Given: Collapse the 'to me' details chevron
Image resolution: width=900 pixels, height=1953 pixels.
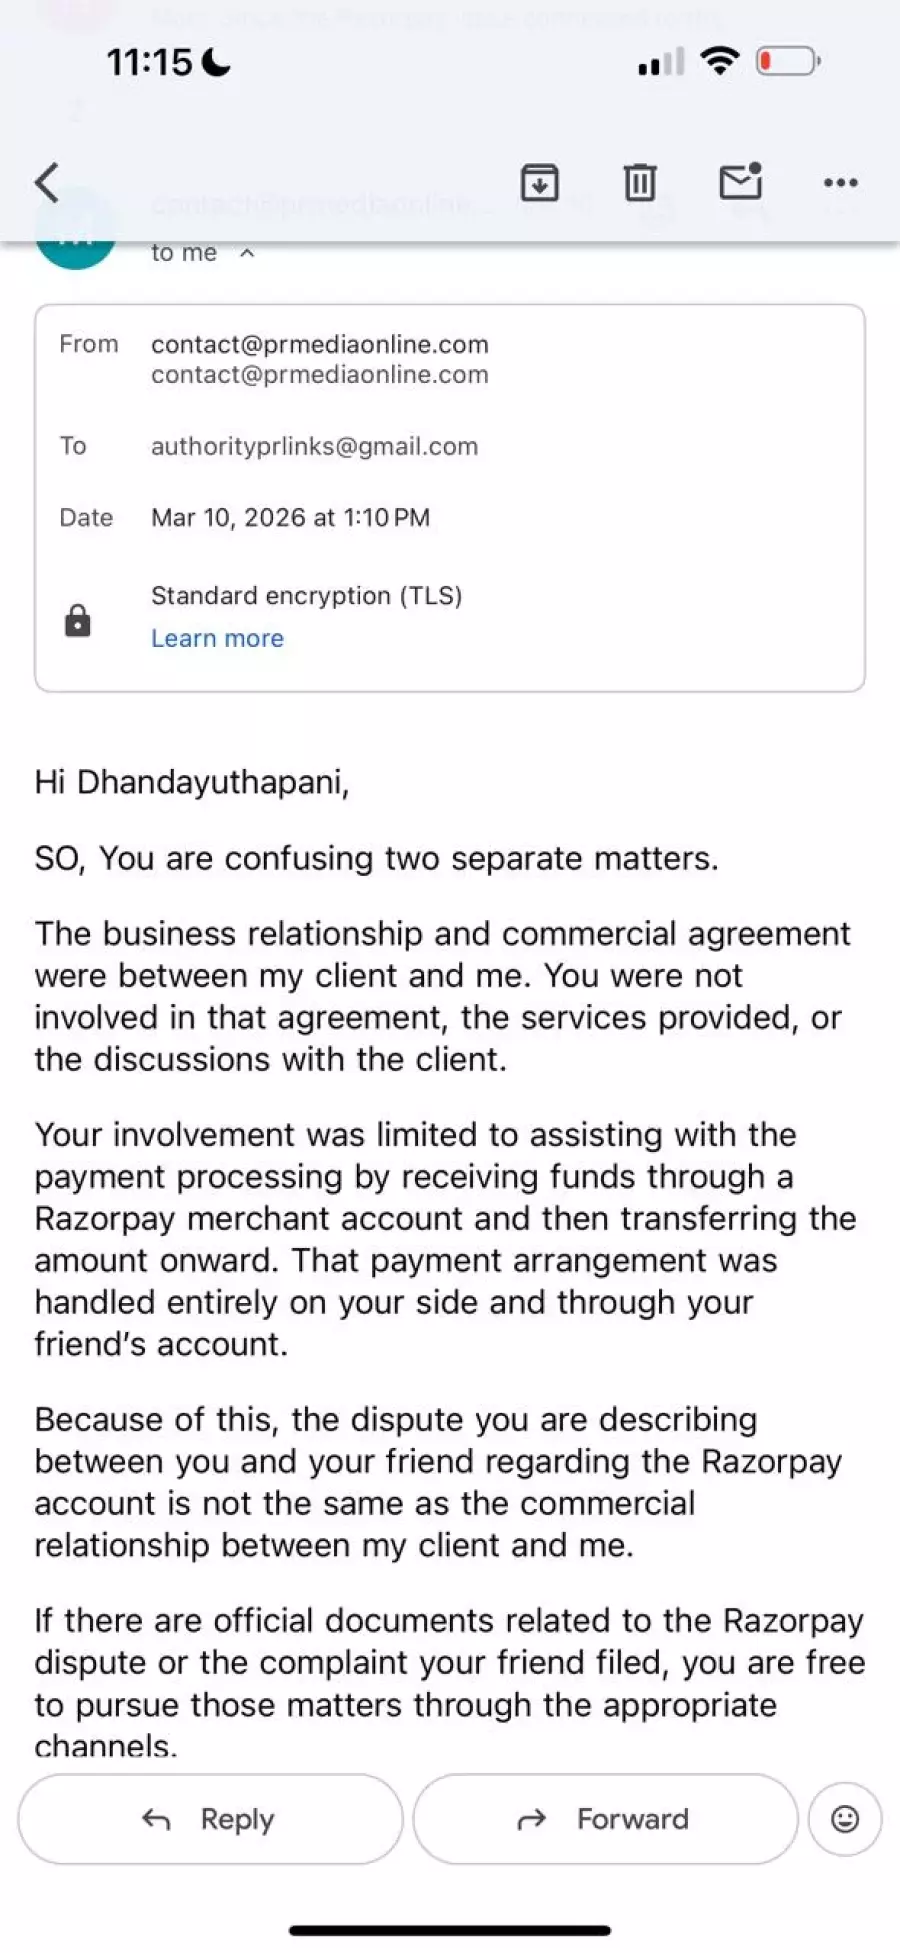Looking at the screenshot, I should pos(247,253).
